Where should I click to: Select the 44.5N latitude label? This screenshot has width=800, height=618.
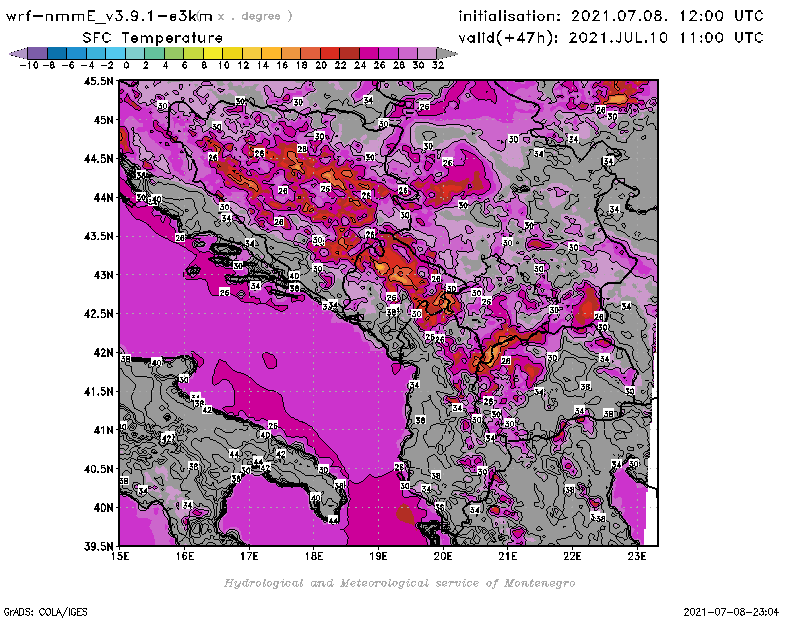tap(99, 158)
